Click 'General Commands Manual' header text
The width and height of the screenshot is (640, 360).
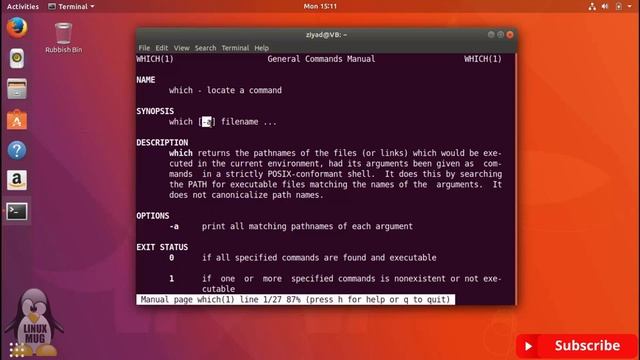tap(321, 59)
